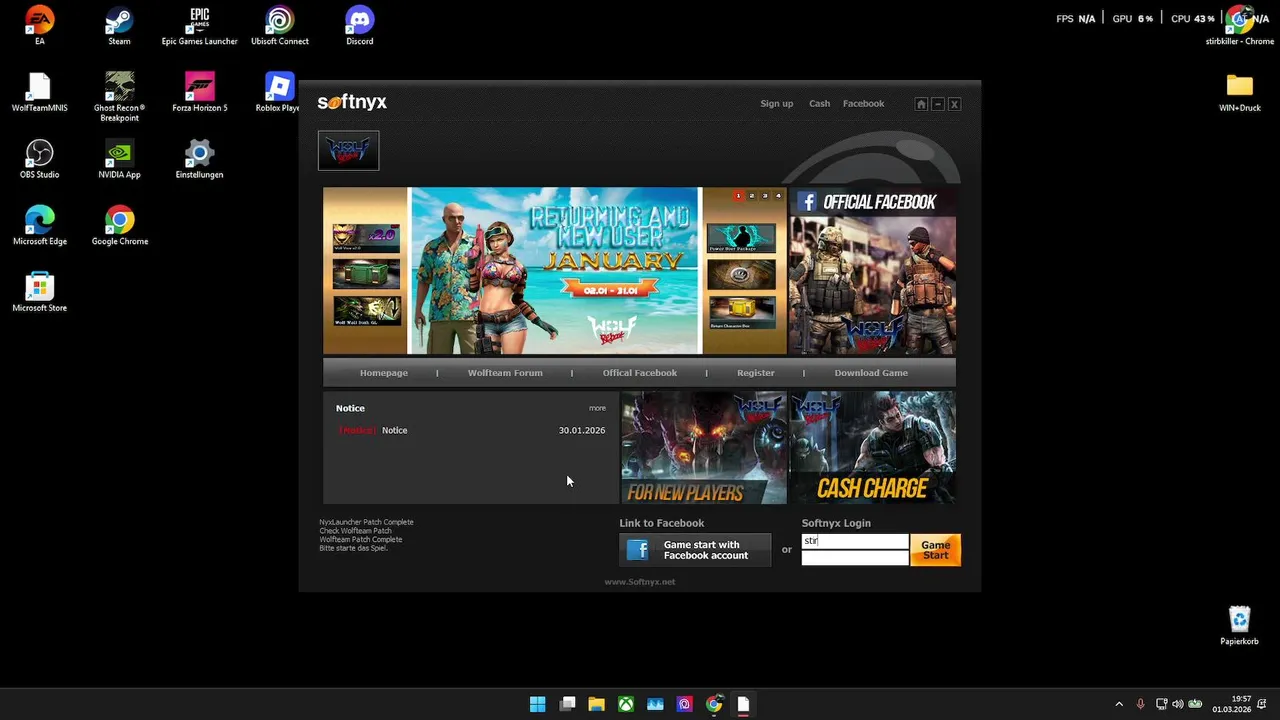This screenshot has width=1280, height=720.
Task: Open the Roblox Player desktop icon
Action: (x=279, y=93)
